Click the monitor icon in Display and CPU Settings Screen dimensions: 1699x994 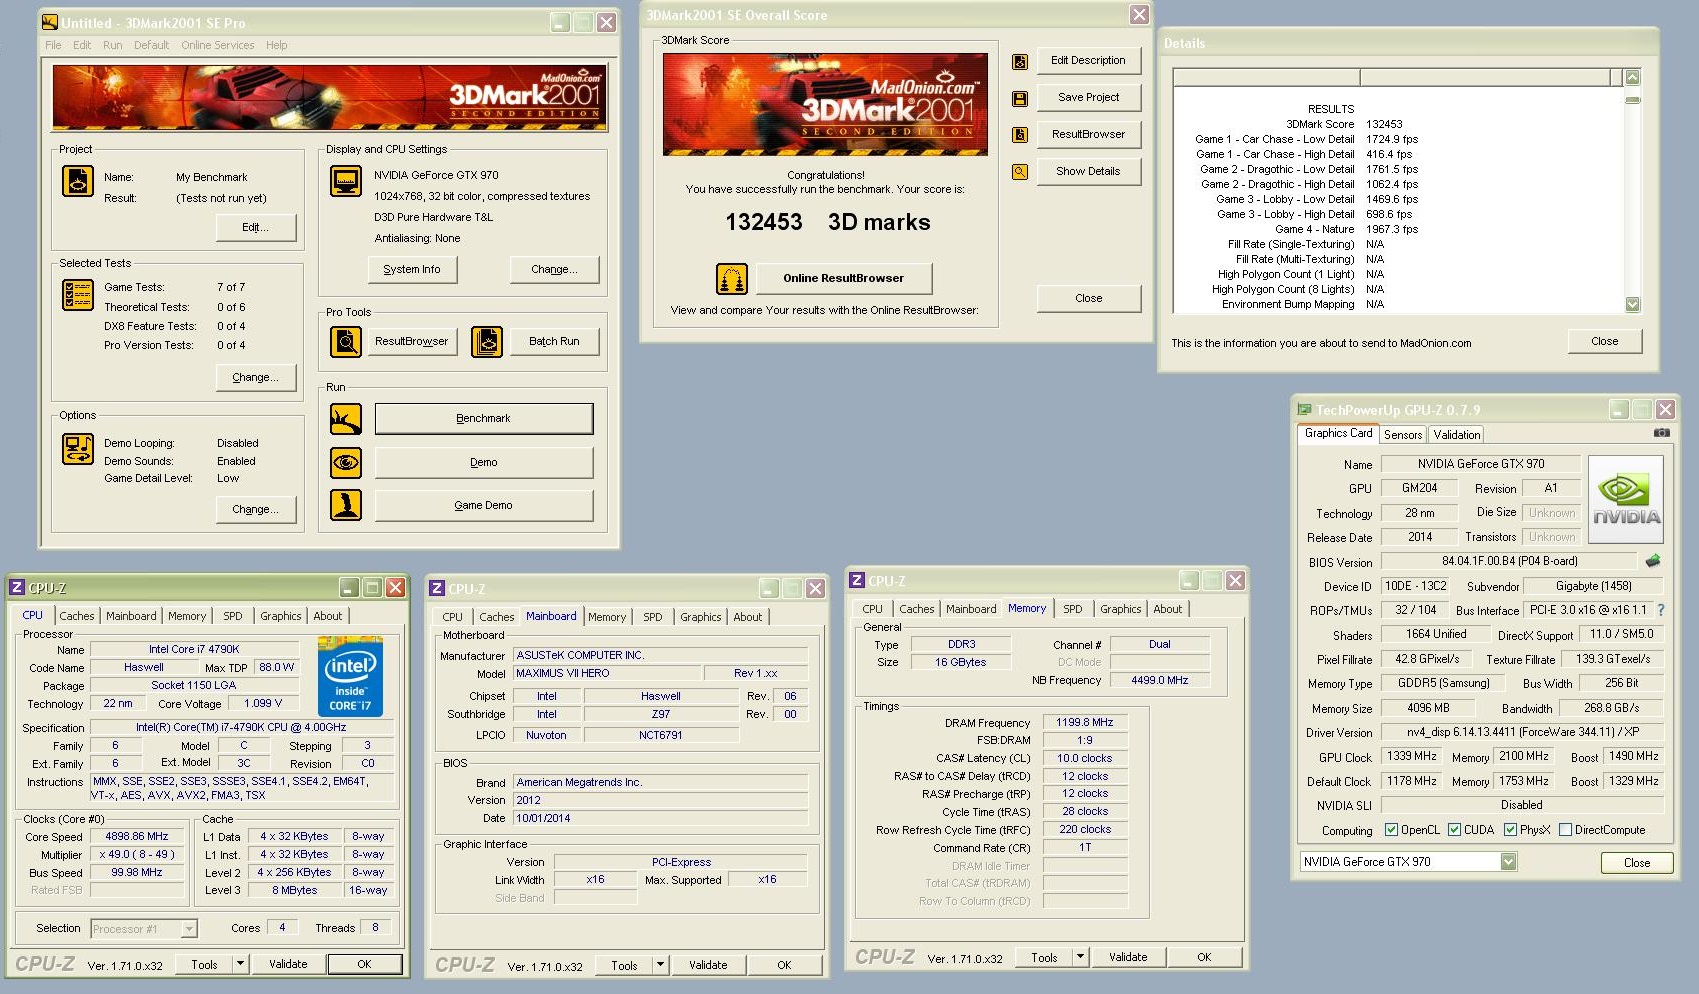346,181
